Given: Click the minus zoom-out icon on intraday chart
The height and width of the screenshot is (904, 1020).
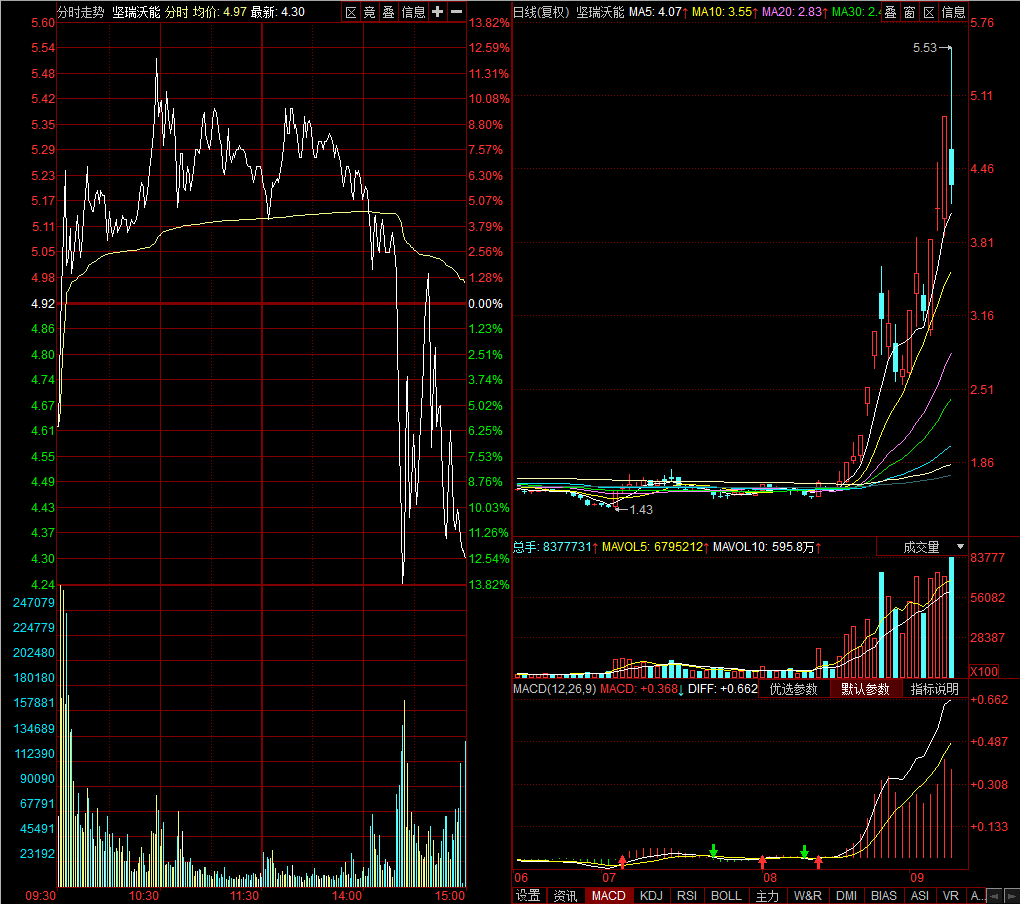Looking at the screenshot, I should click(457, 12).
